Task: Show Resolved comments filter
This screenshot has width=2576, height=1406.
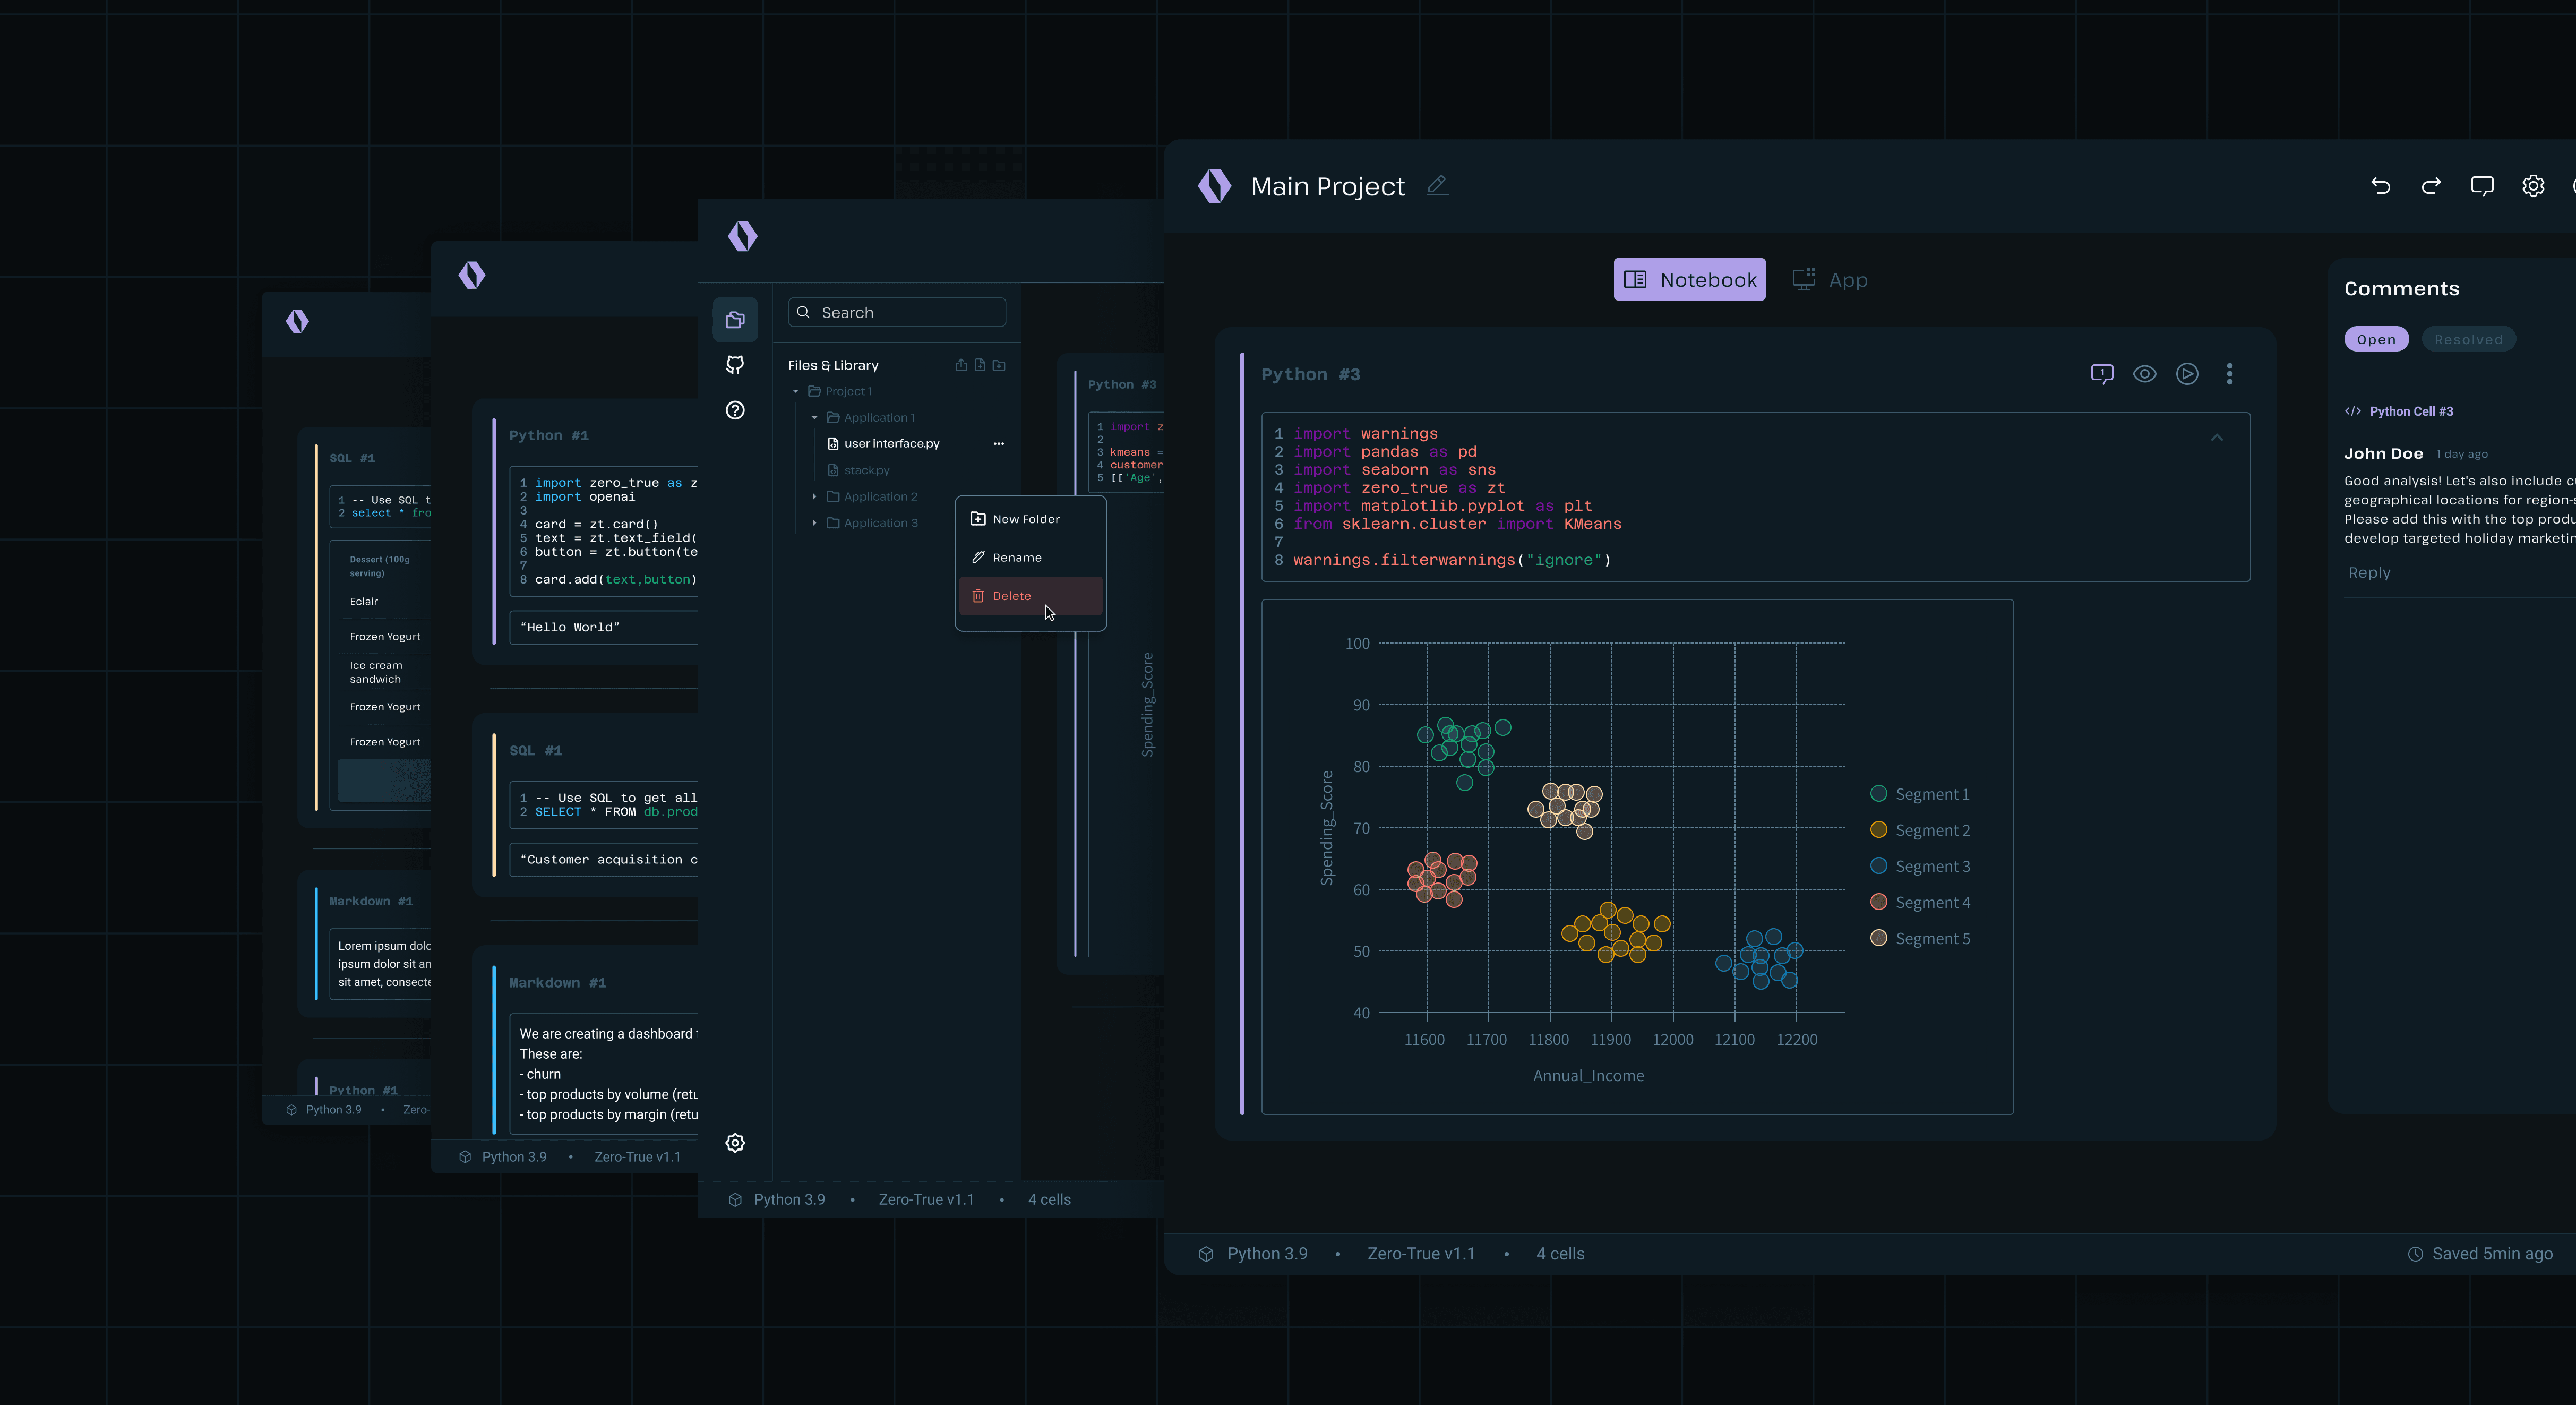Action: (2468, 339)
